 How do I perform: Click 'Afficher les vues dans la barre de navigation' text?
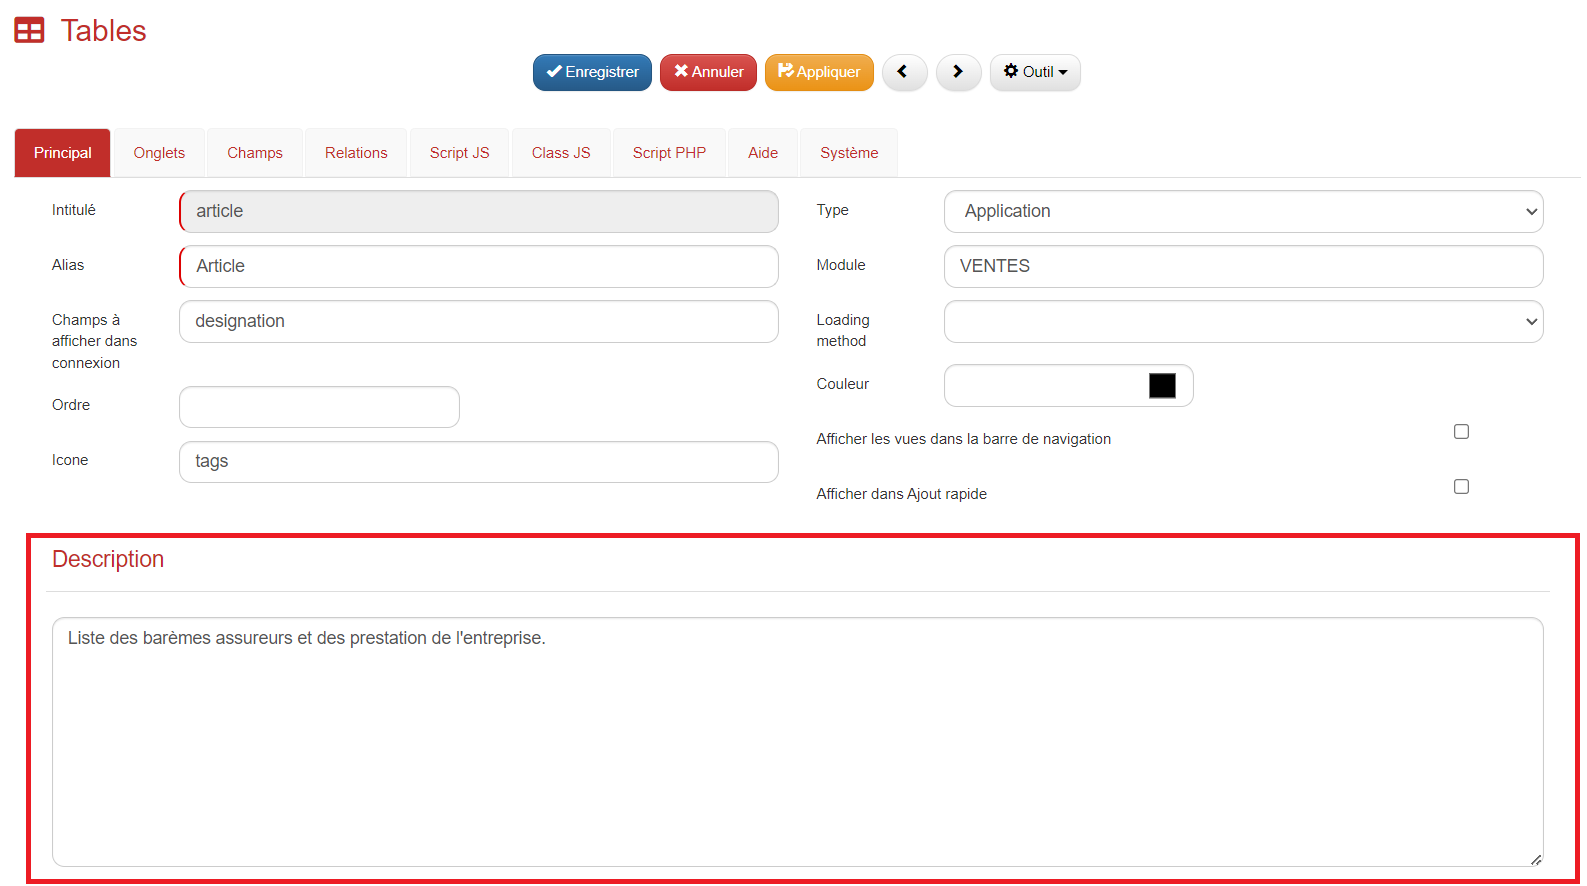[x=964, y=439]
